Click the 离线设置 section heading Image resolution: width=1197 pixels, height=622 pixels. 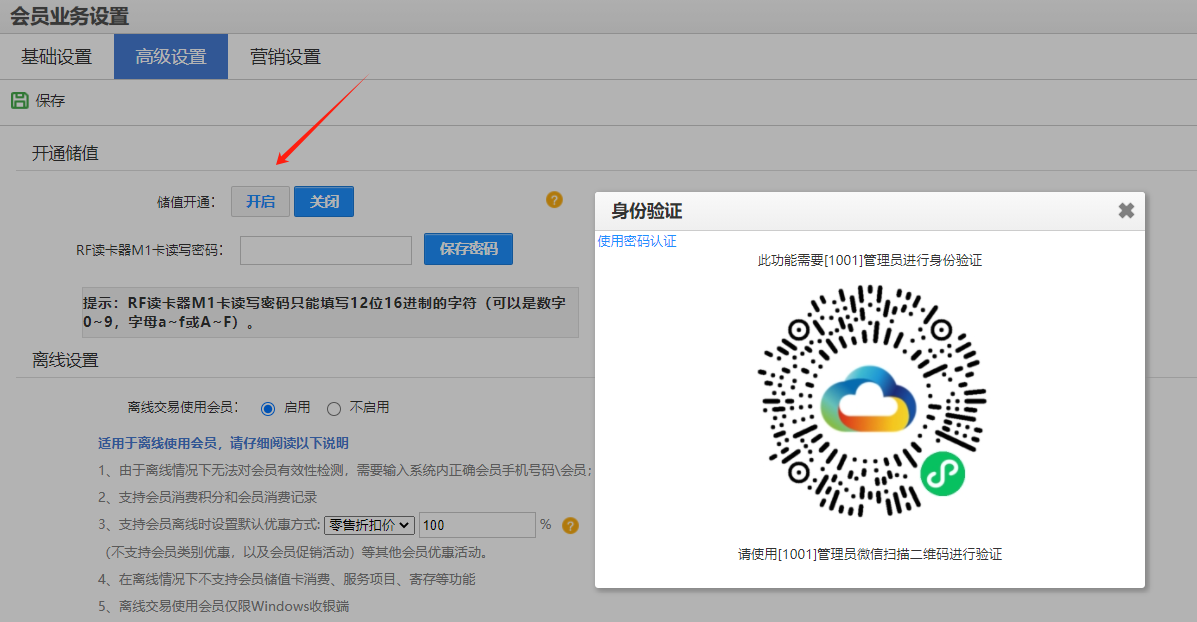pos(65,360)
